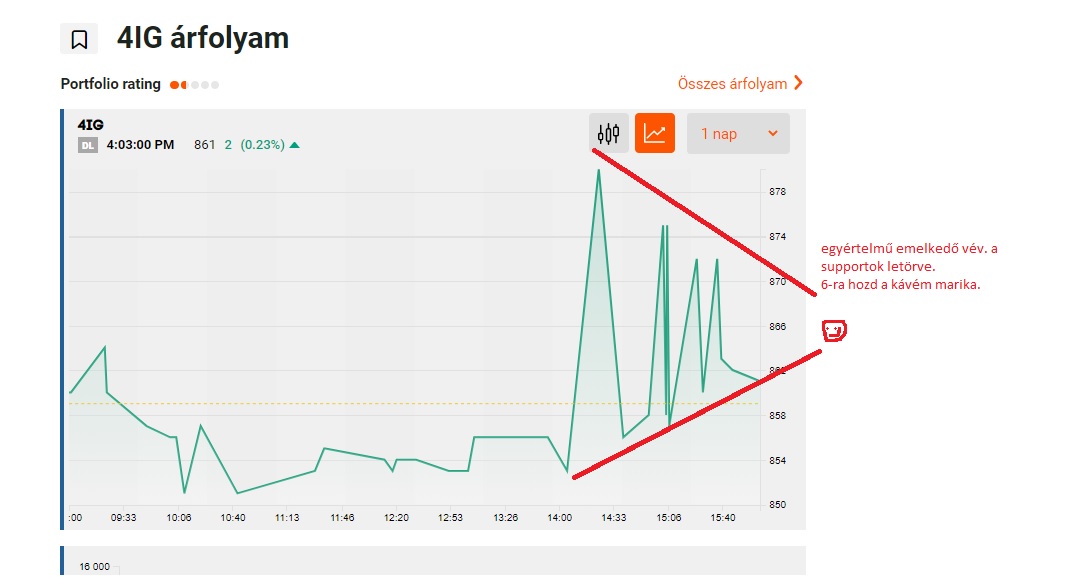Click the bookmark icon beside 4IG árfolyam

[x=79, y=39]
